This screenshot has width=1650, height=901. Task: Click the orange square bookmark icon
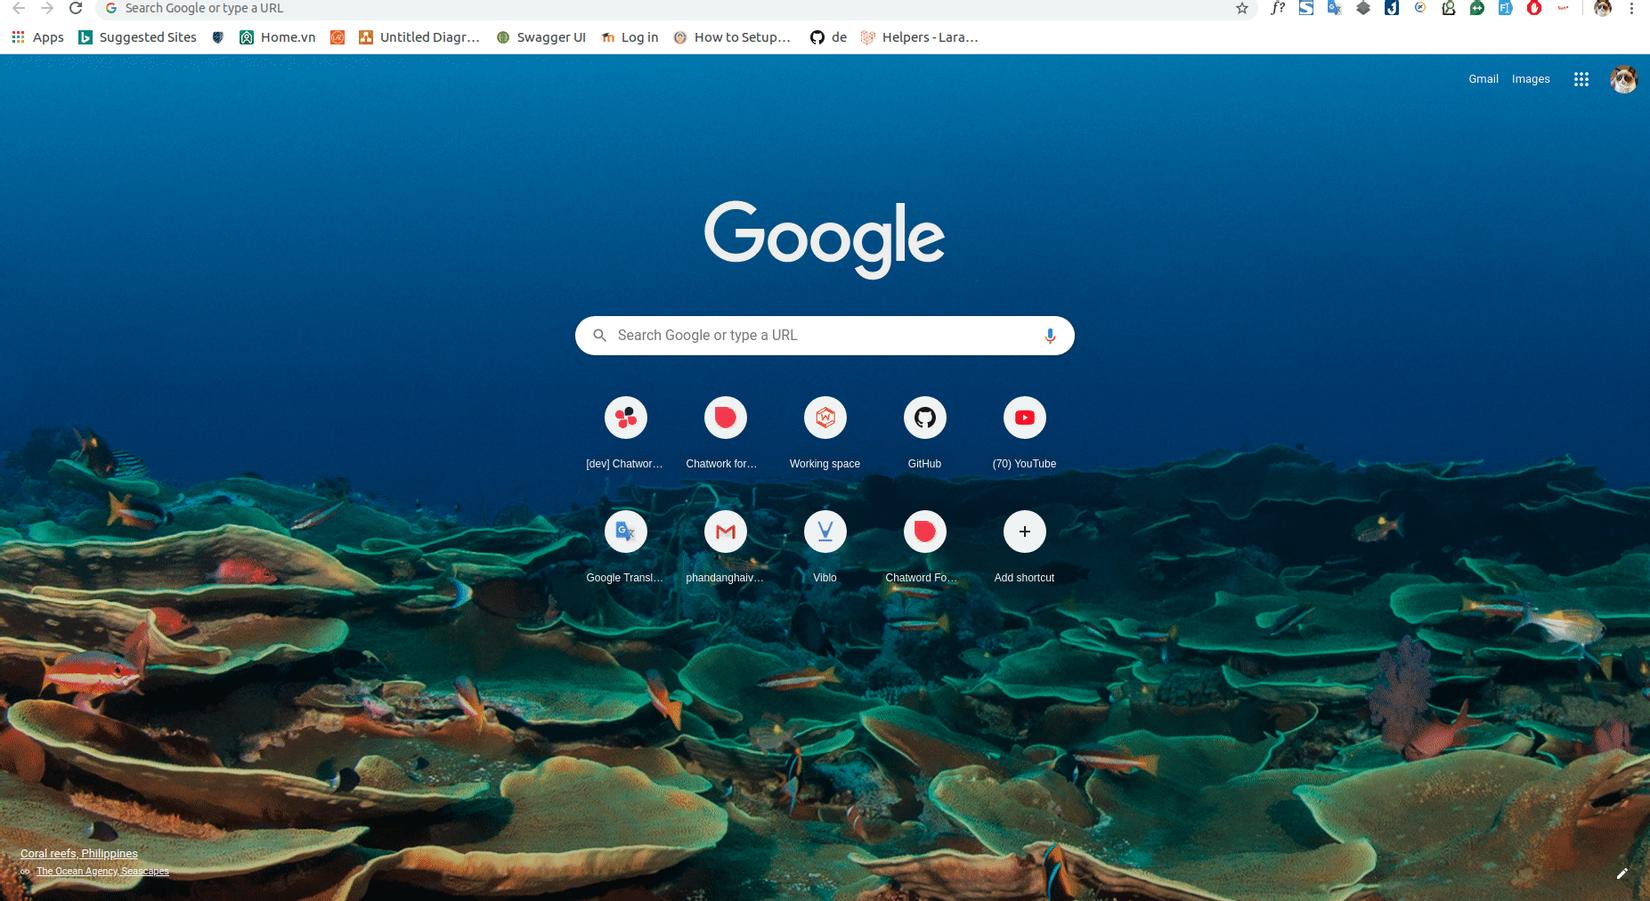pyautogui.click(x=338, y=37)
